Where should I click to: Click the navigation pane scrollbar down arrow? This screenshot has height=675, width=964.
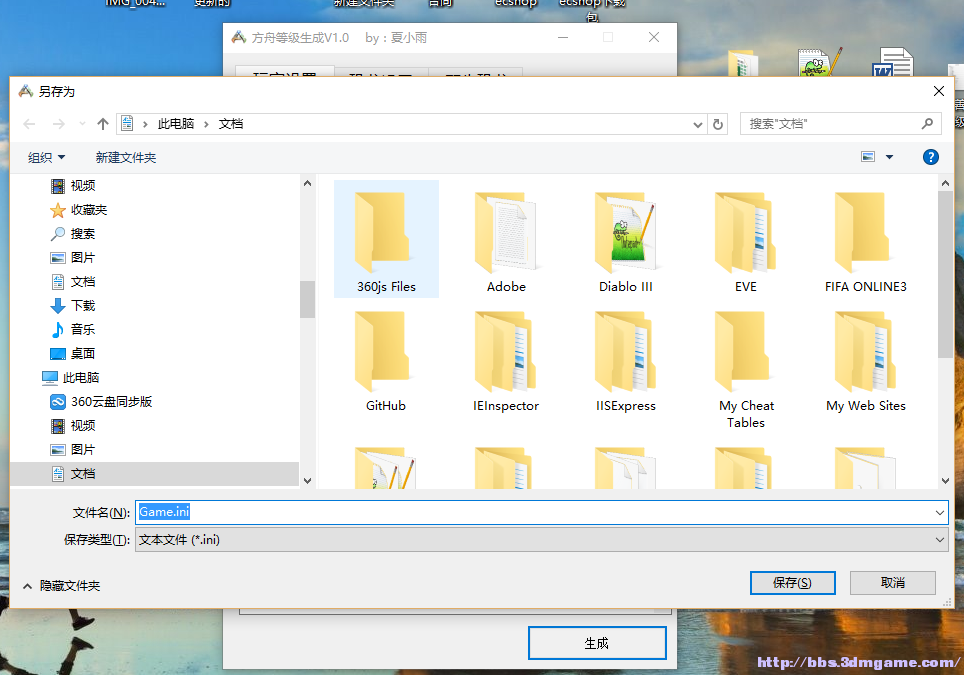point(307,481)
